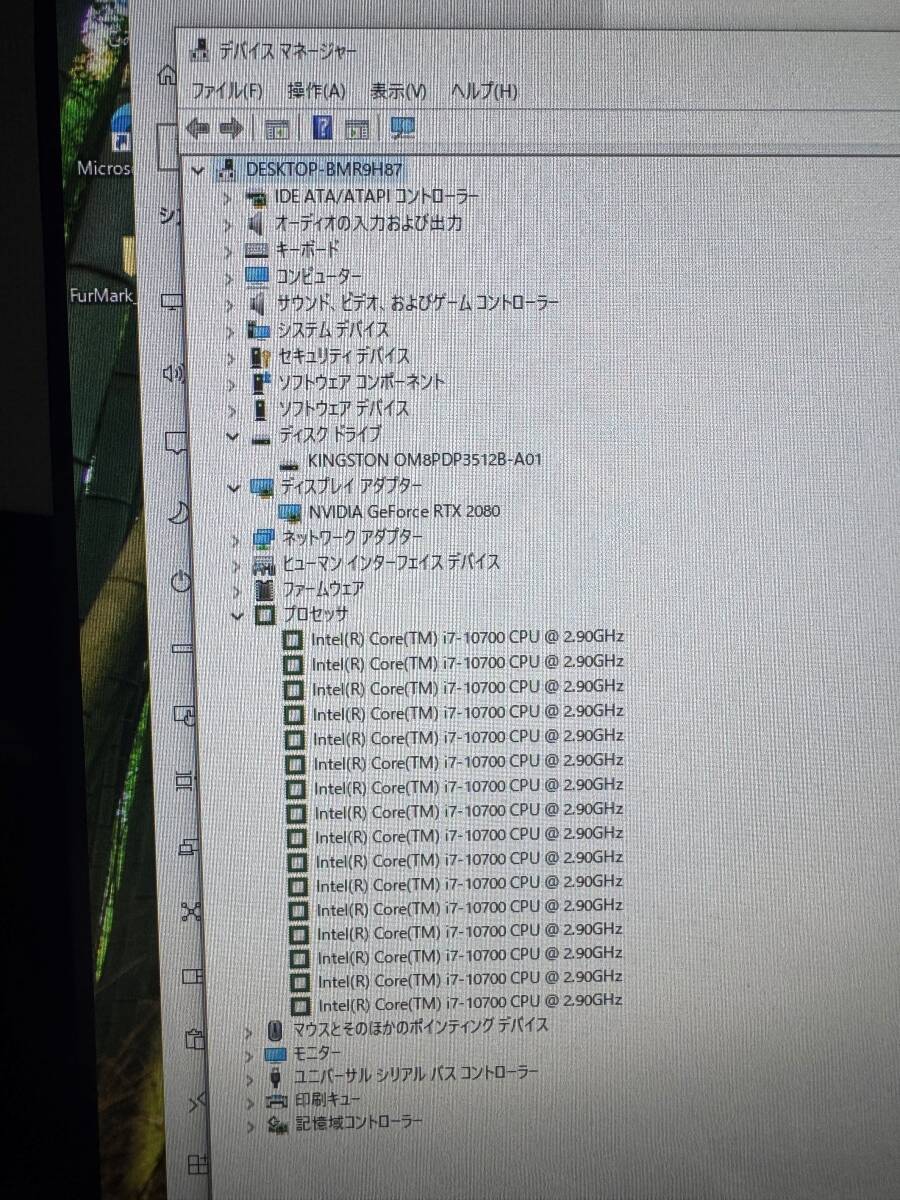Click the GPU icon beside NVIDIA GeForce RTX 2080

(x=291, y=512)
